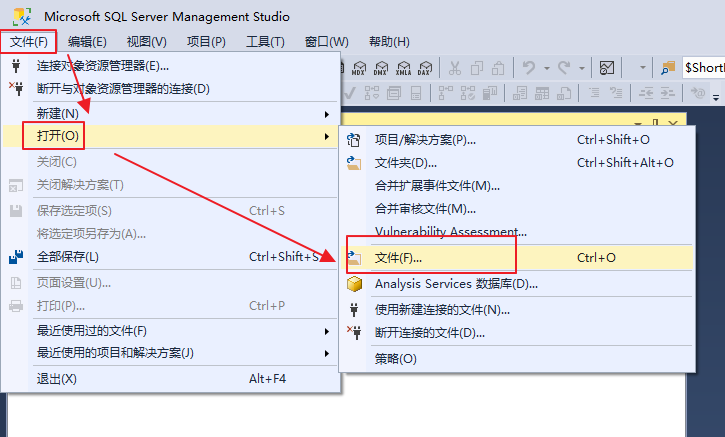Open the 工具(T) menu
Screen dimensions: 725x437
265,42
